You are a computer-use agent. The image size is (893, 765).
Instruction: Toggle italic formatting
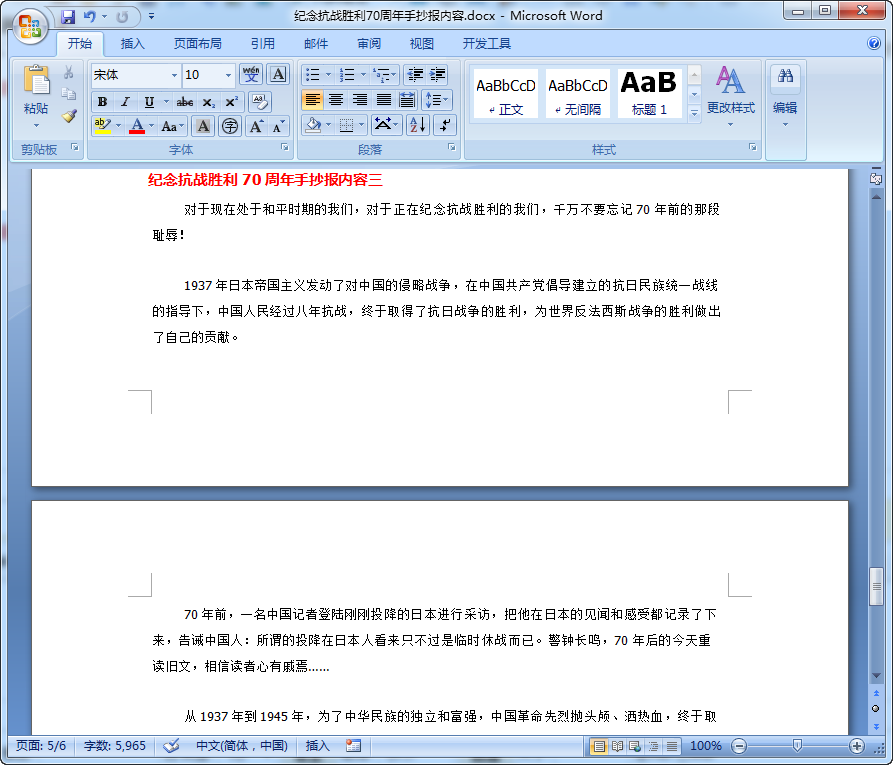coord(125,102)
